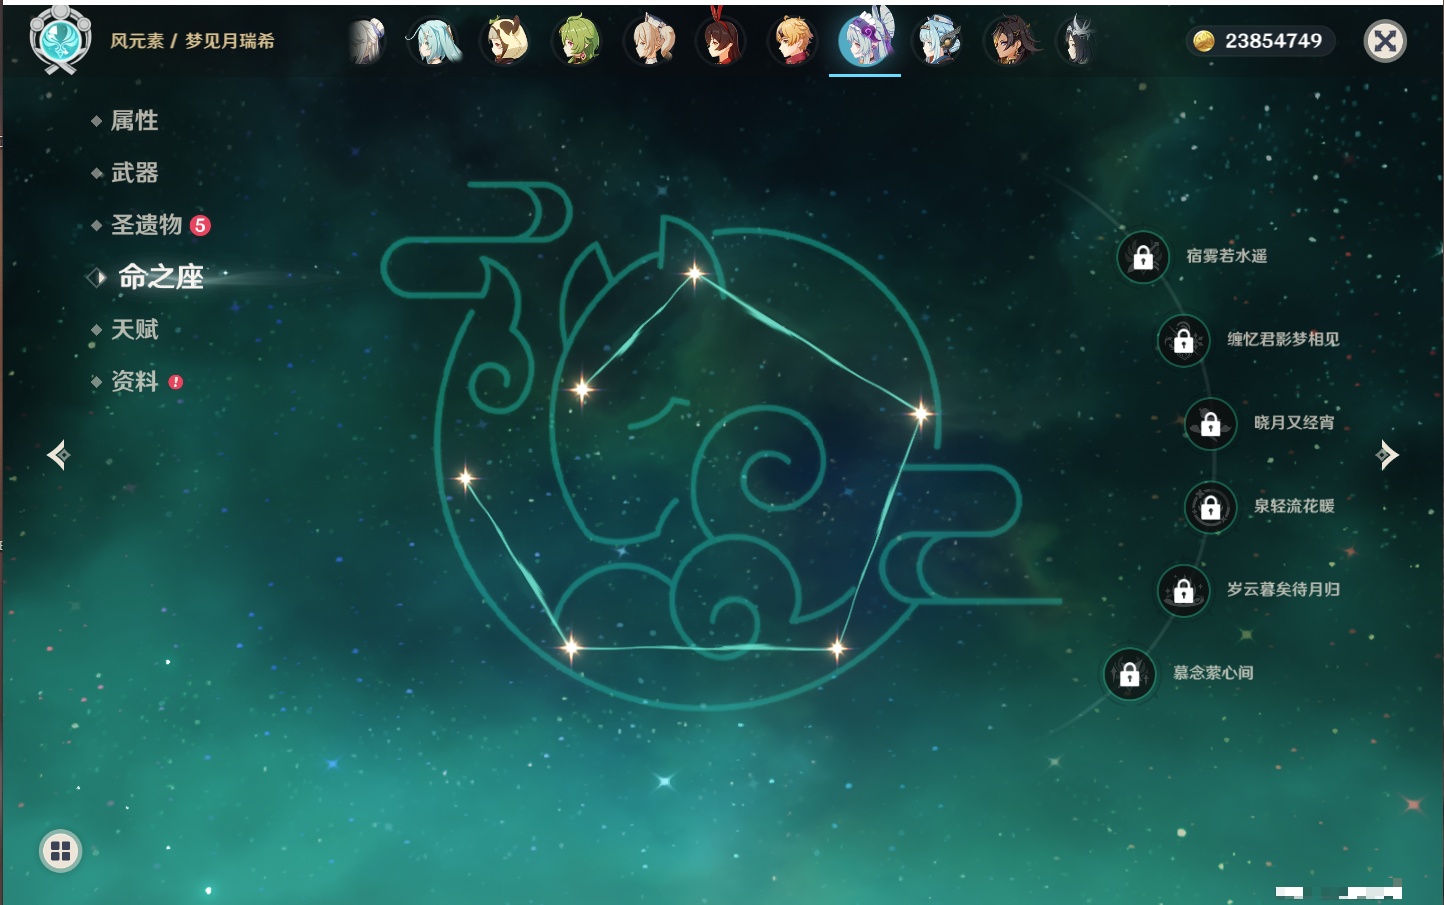Click the lock icon for 岁云暮矣待月归
The height and width of the screenshot is (905, 1444).
click(x=1184, y=590)
